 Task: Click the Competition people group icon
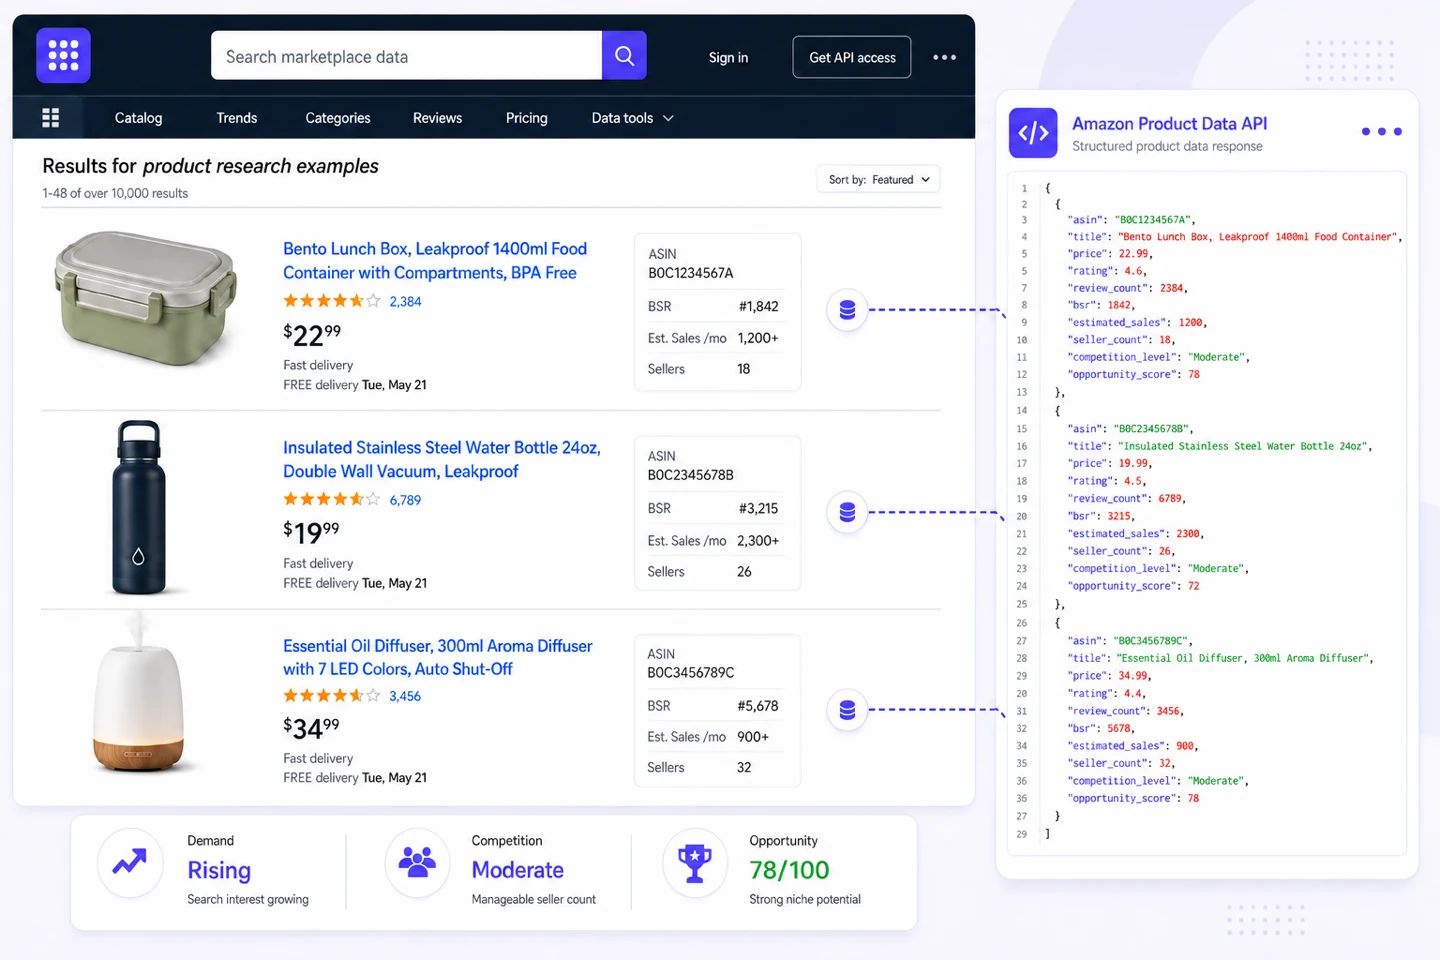pyautogui.click(x=417, y=862)
